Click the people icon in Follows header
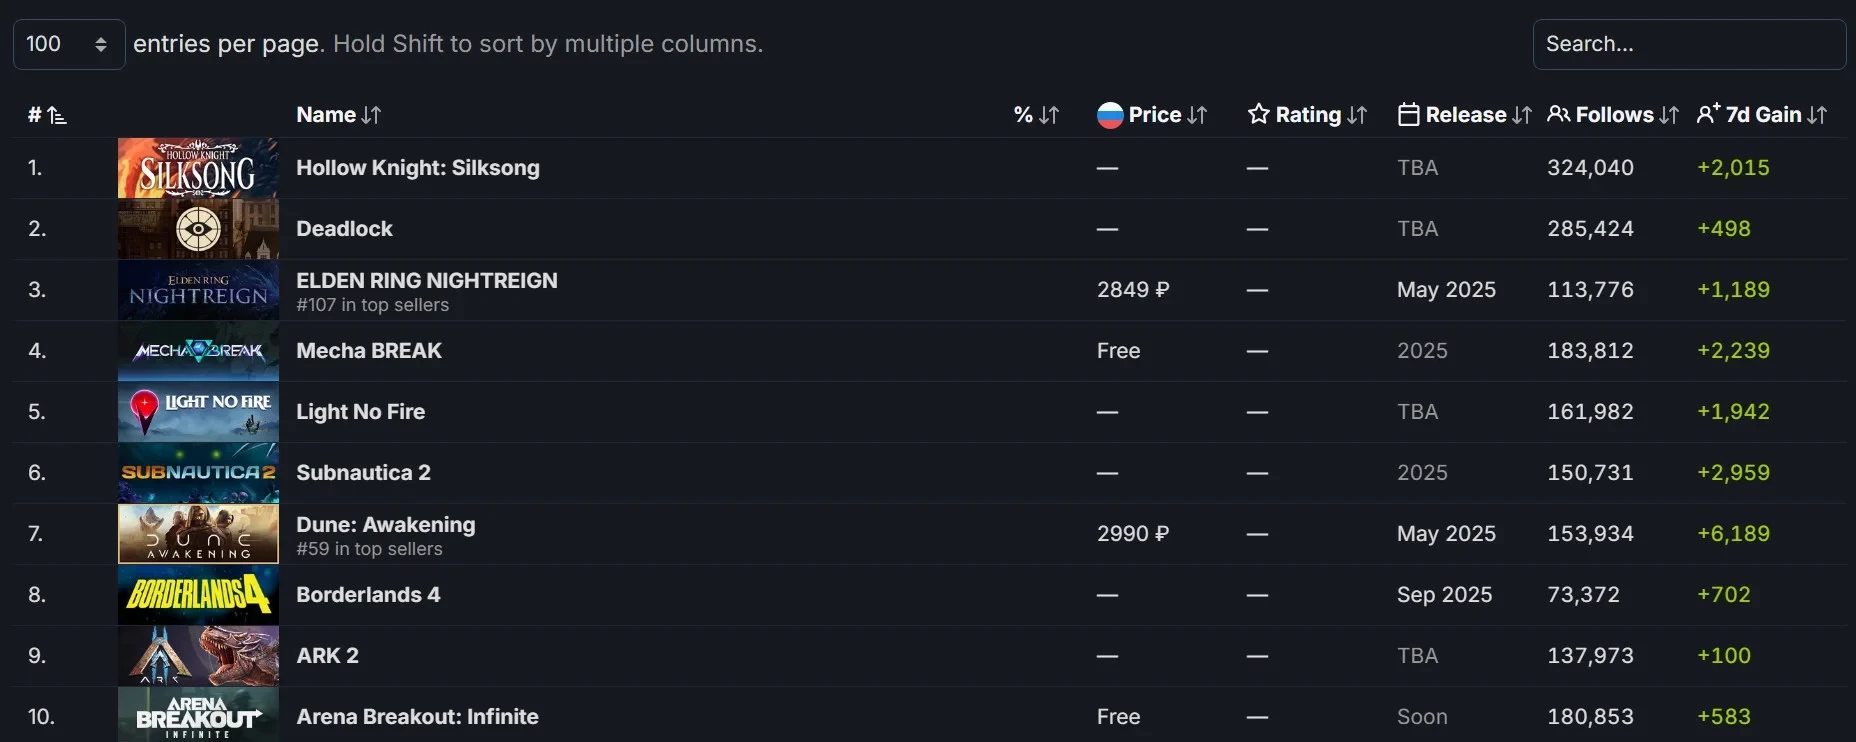Screen dimensions: 1856x742 [1558, 114]
